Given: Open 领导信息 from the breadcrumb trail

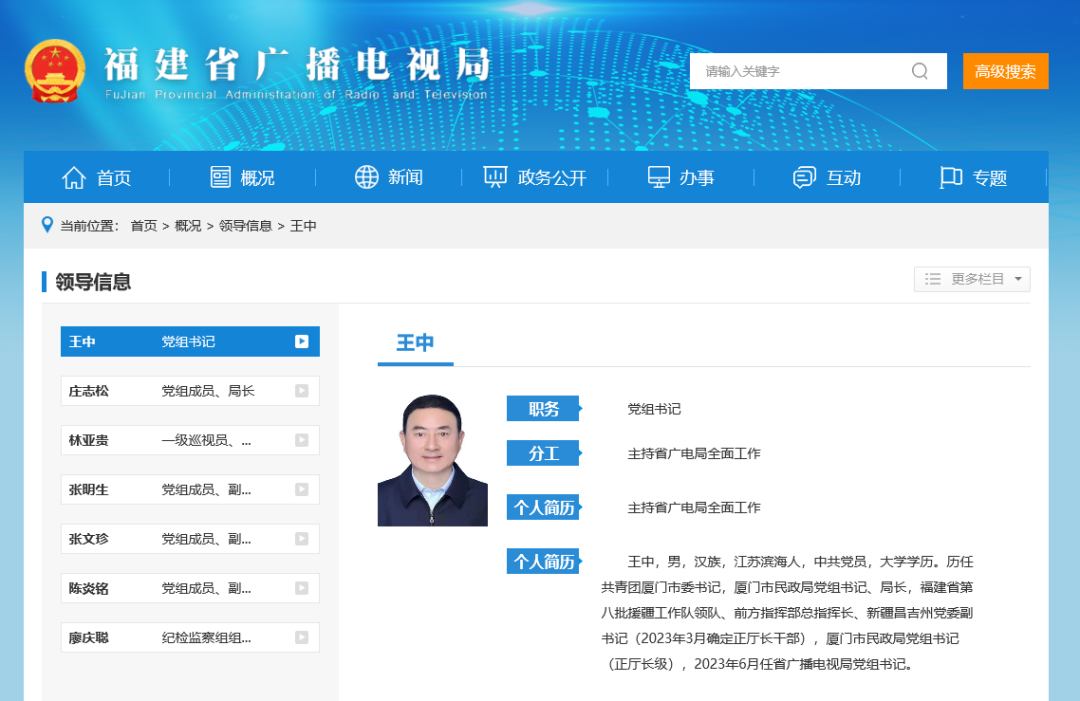Looking at the screenshot, I should [246, 226].
